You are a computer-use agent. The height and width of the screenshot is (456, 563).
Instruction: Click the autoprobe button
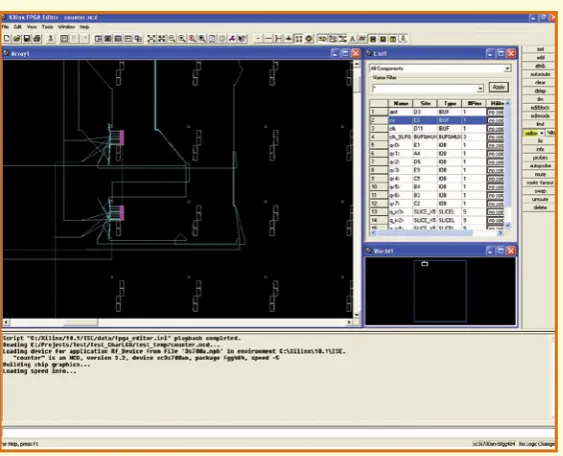[x=540, y=166]
